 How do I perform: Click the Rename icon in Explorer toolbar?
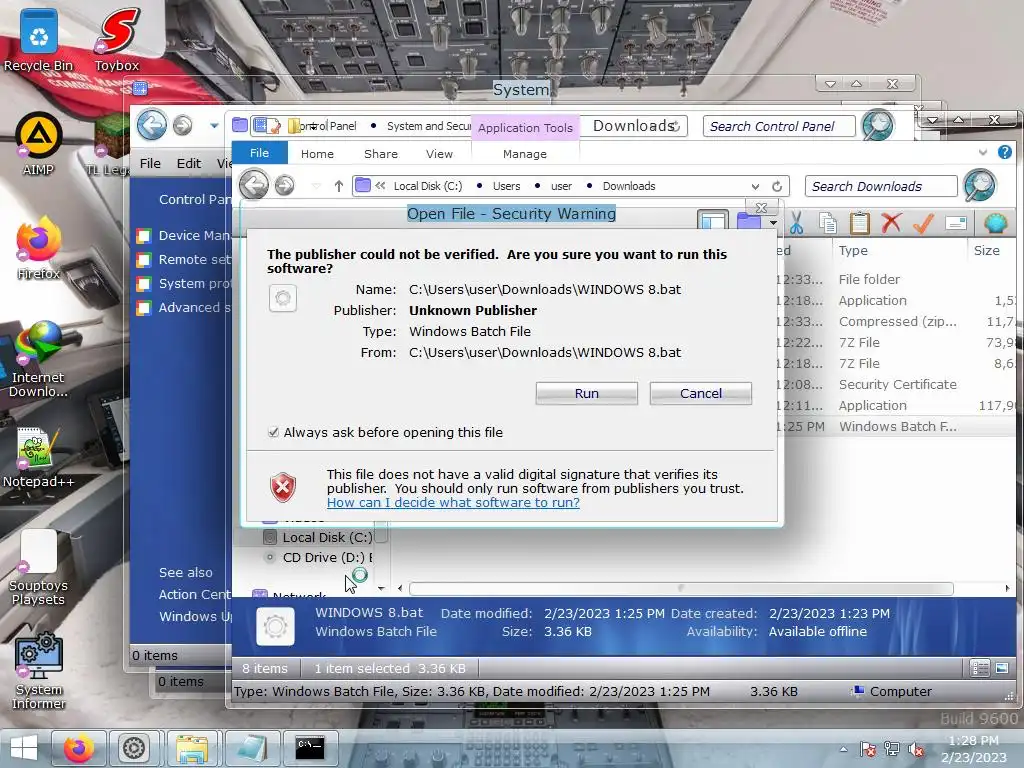click(955, 223)
